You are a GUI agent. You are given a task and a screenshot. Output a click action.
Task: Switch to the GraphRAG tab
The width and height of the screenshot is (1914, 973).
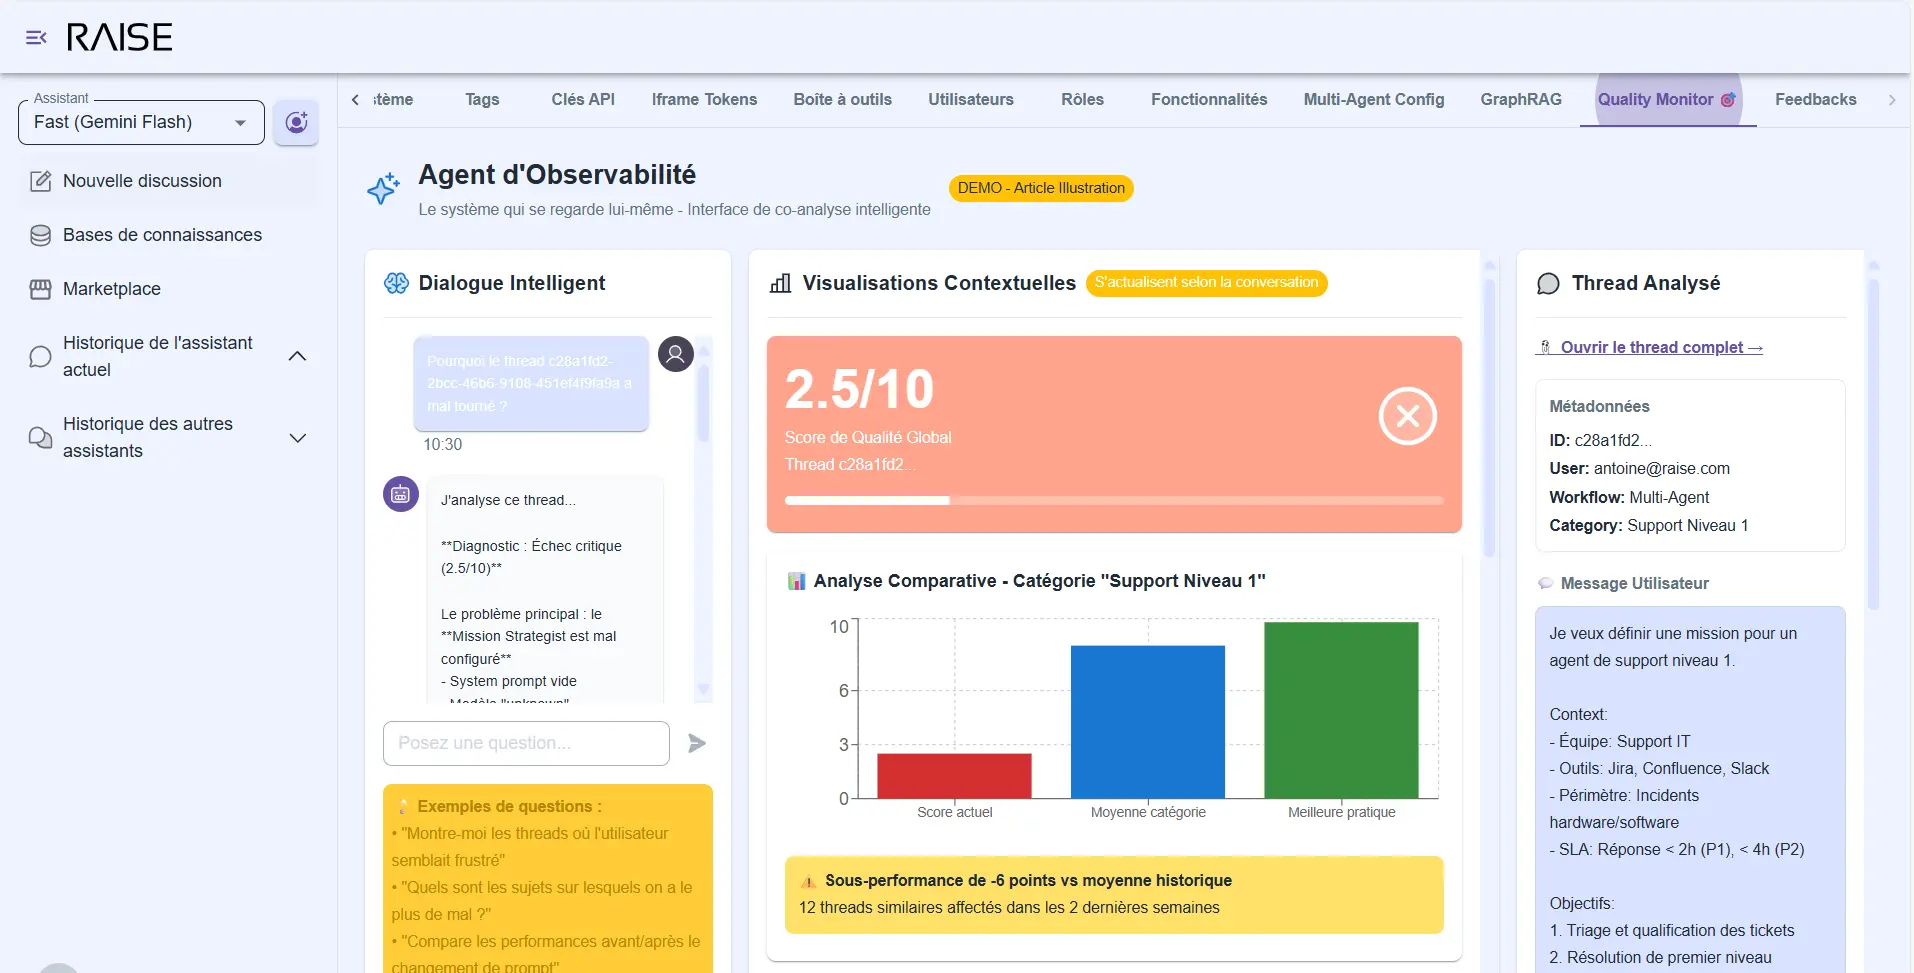pyautogui.click(x=1520, y=100)
